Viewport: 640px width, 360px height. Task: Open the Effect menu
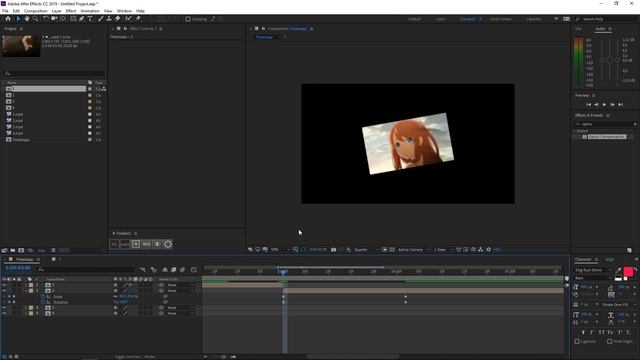[71, 11]
